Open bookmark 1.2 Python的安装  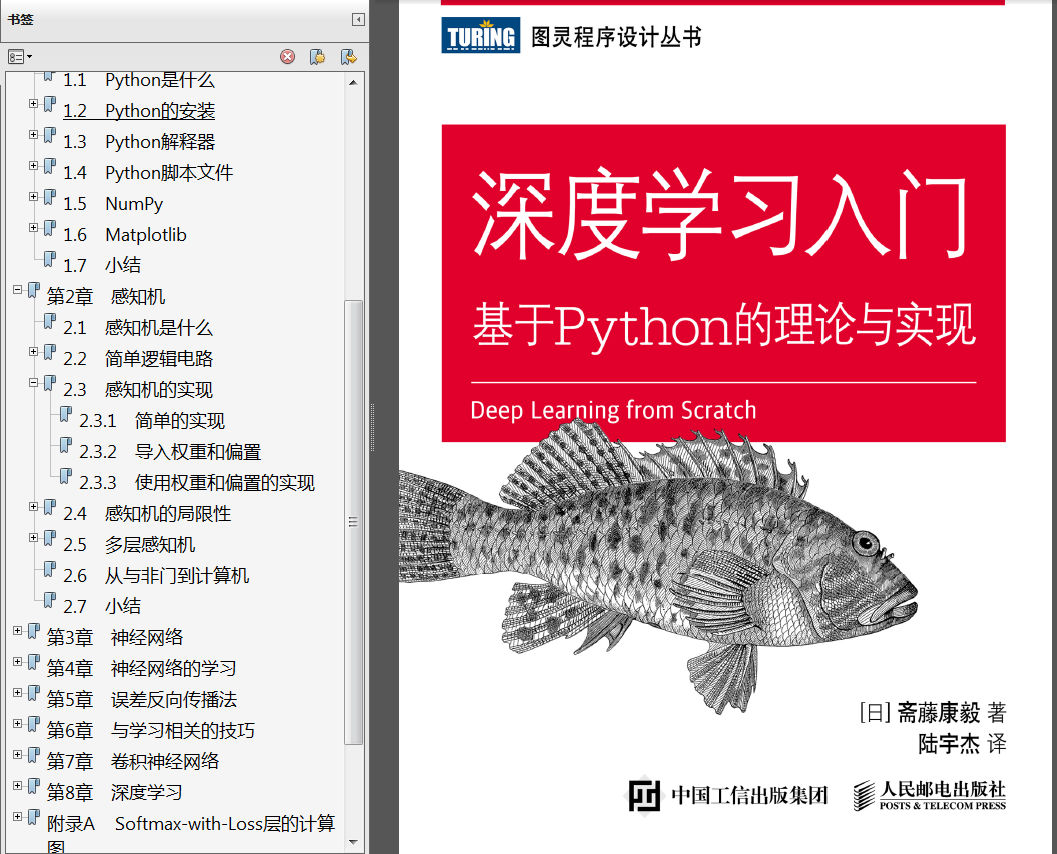click(x=139, y=111)
